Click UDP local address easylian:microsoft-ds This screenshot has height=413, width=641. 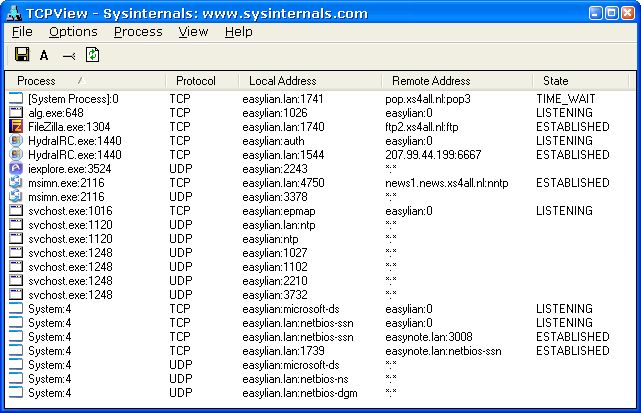pyautogui.click(x=291, y=365)
